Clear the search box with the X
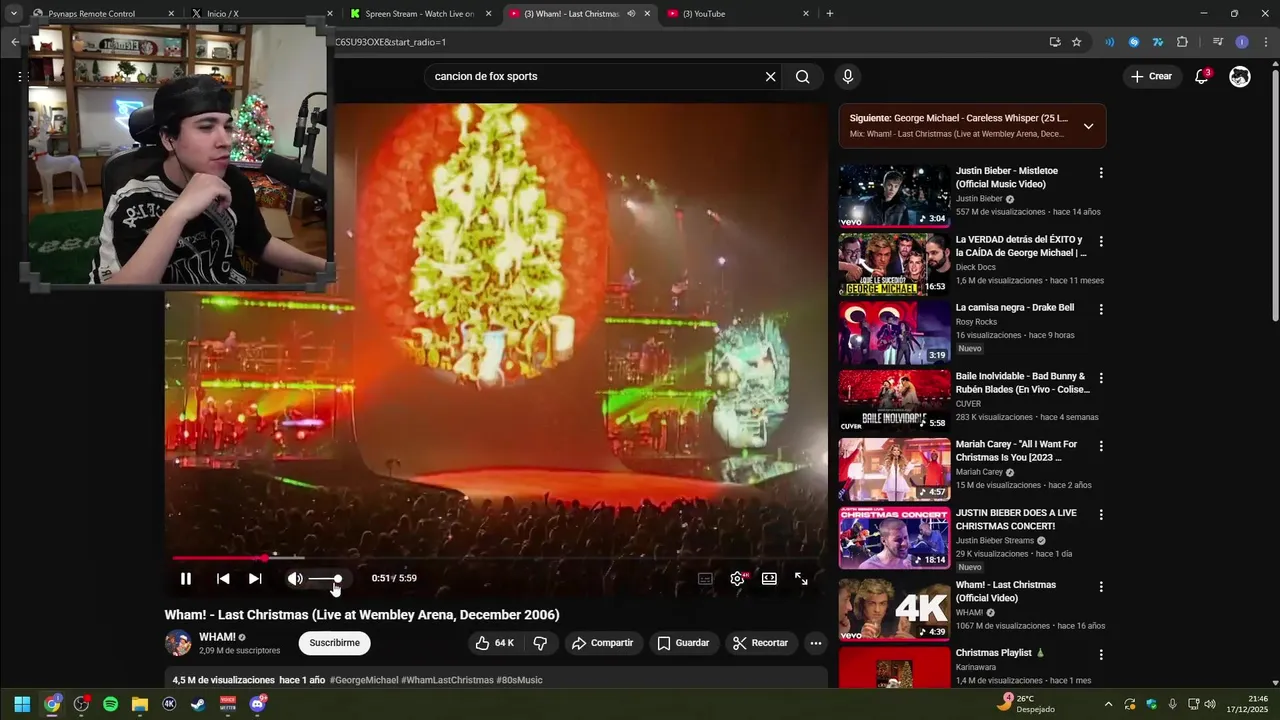Screen dimensions: 1280x720 click(x=770, y=77)
